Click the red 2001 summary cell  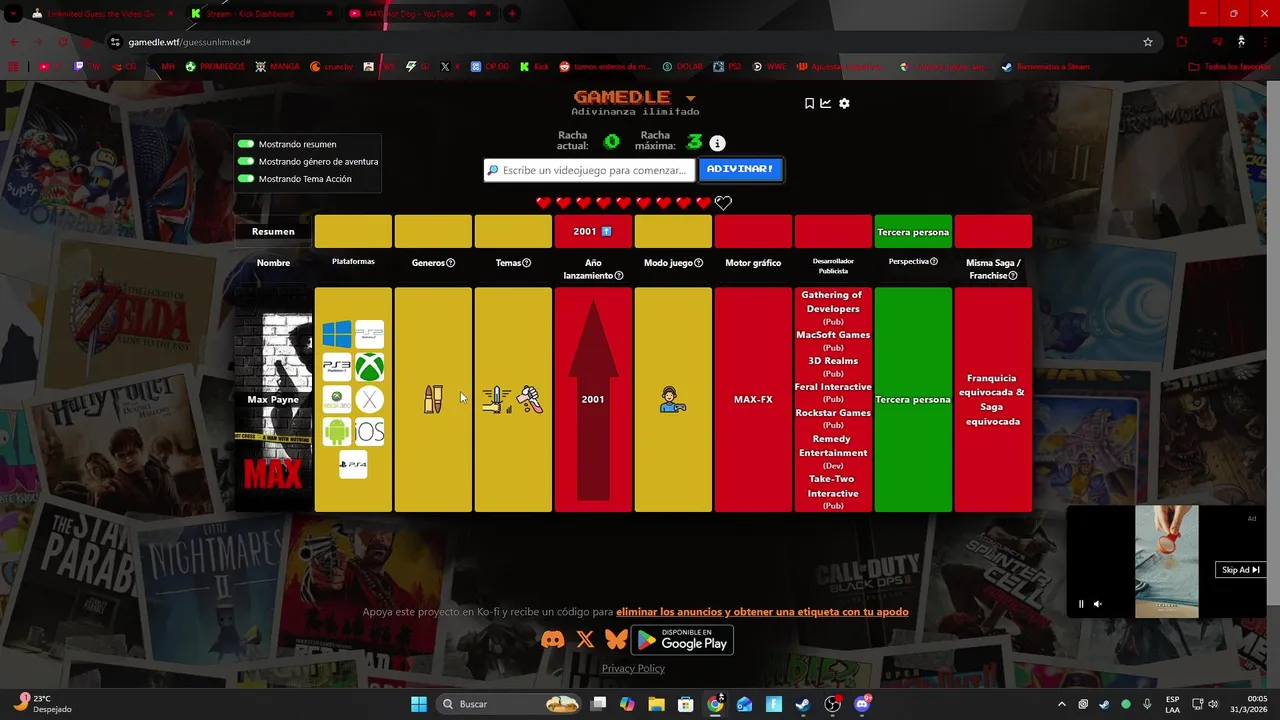coord(593,232)
